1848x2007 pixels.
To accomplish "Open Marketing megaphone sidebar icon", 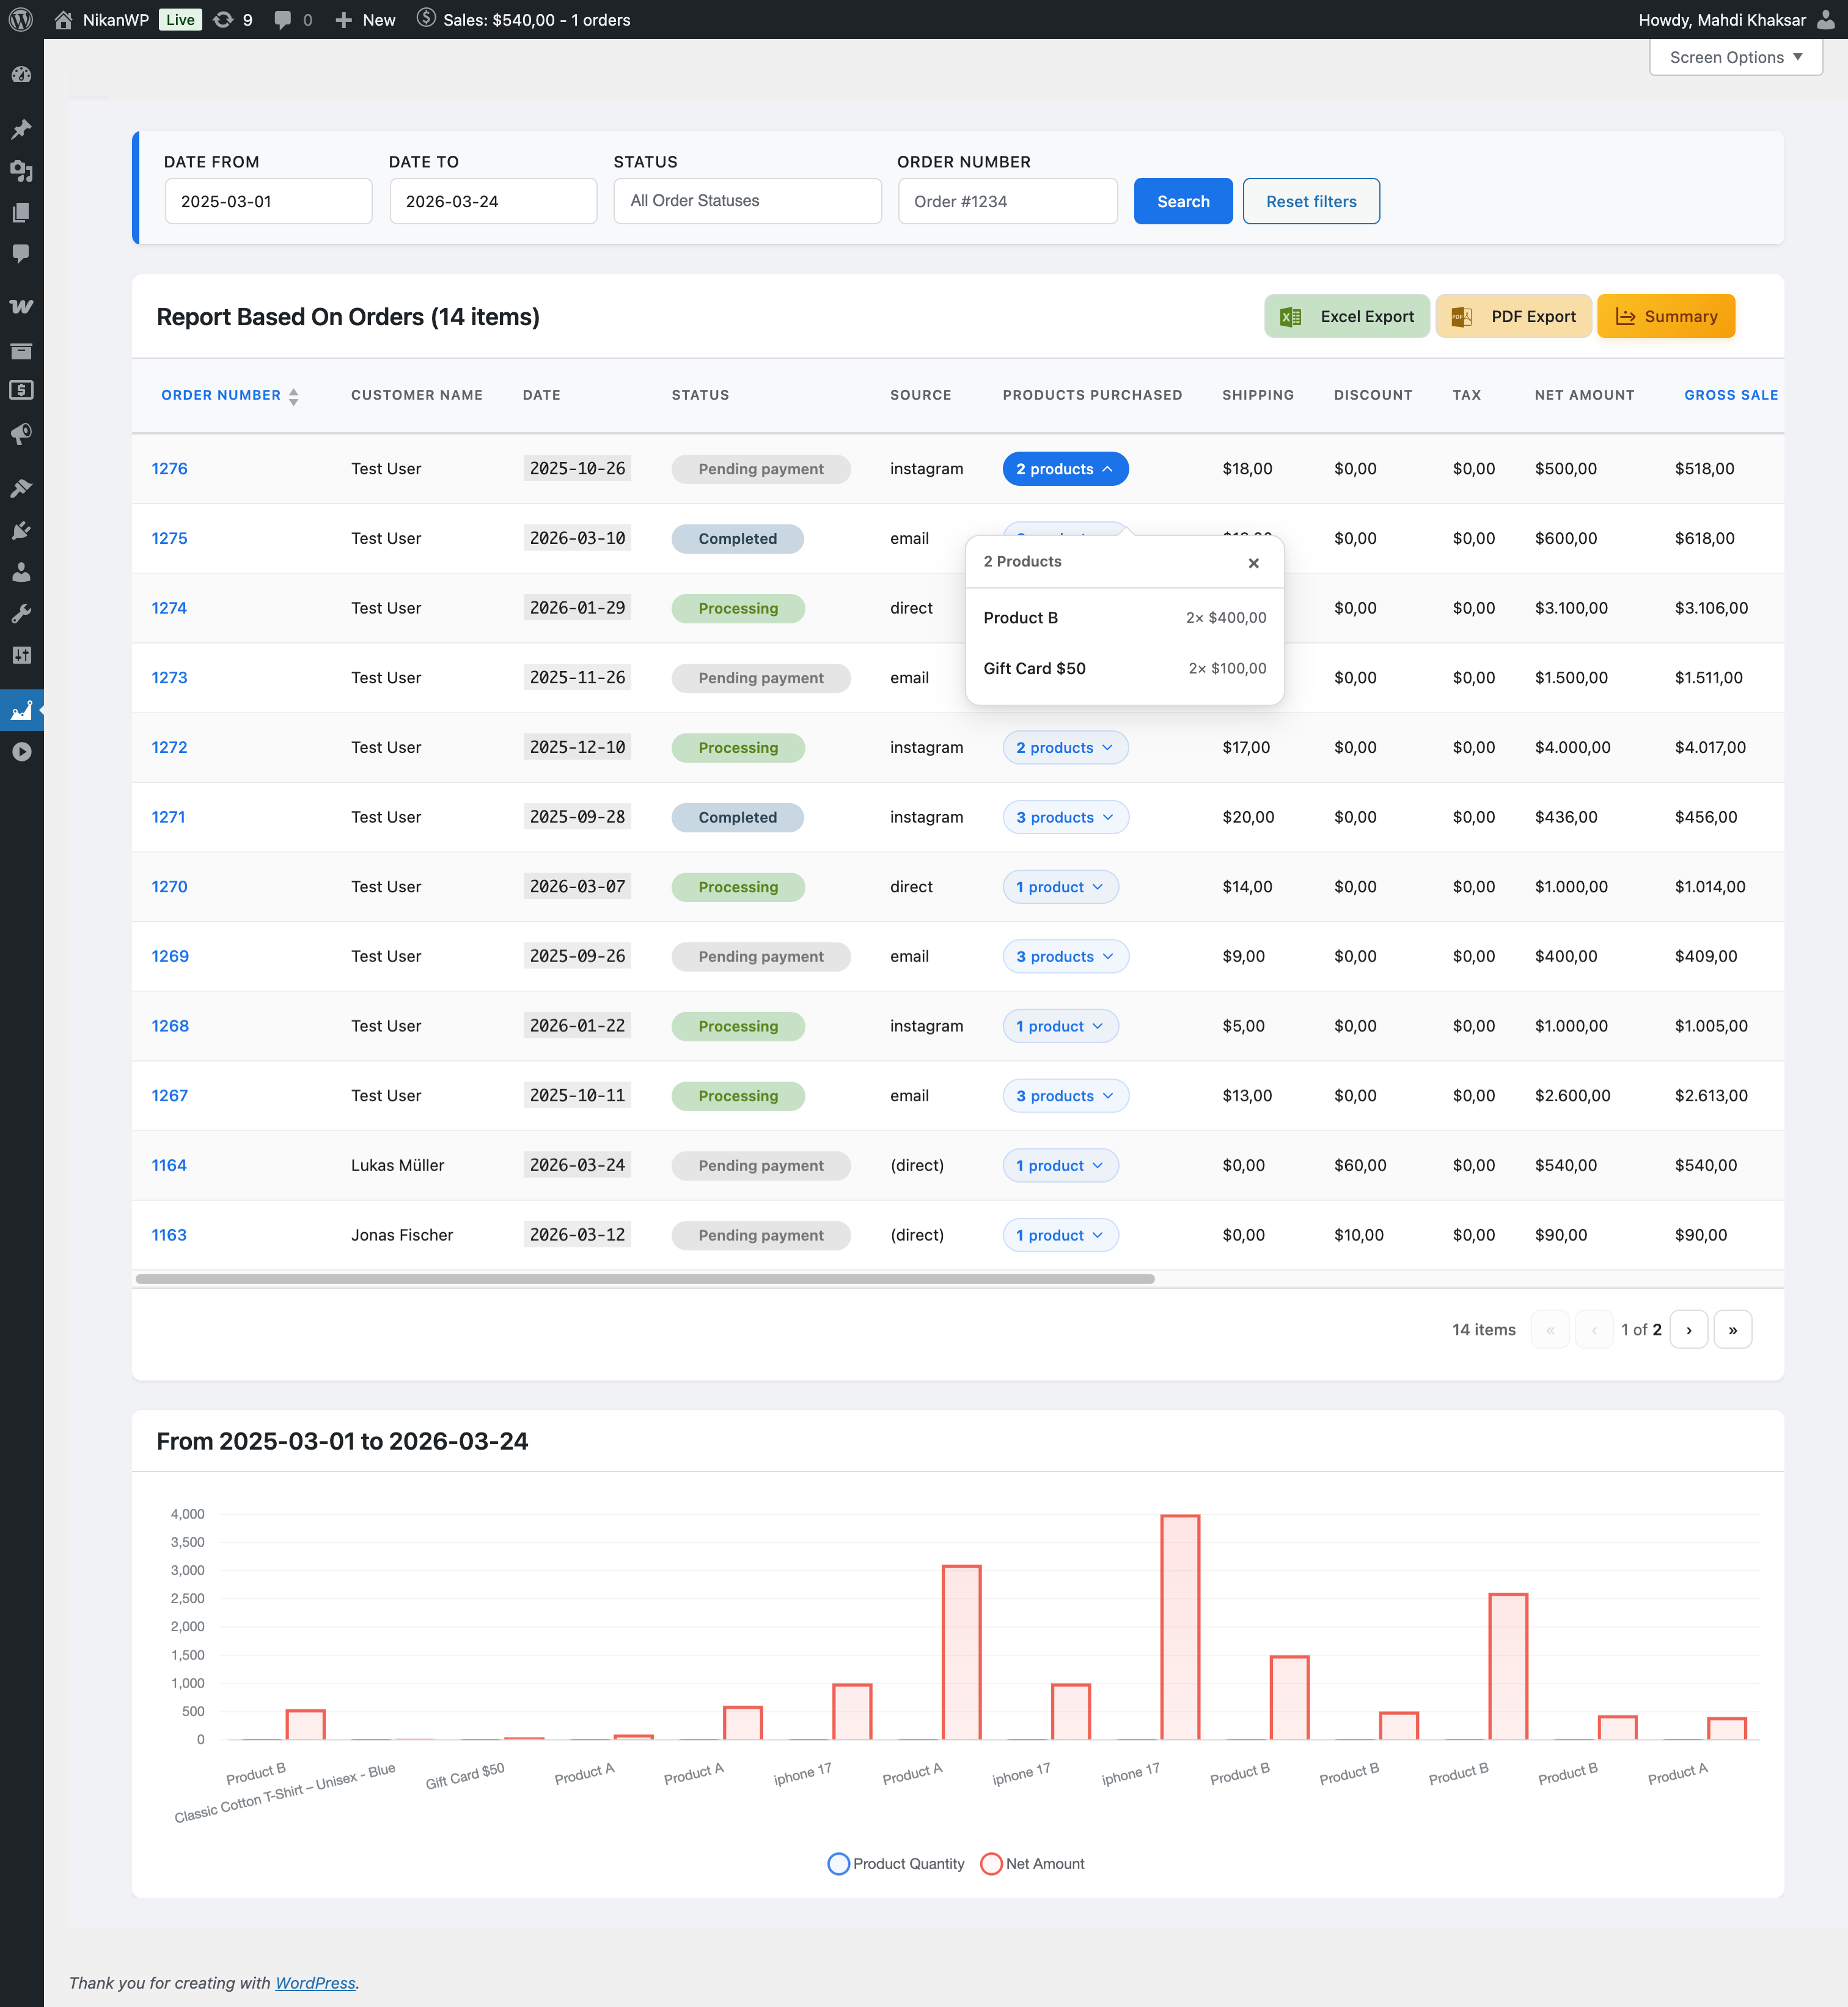I will 21,433.
